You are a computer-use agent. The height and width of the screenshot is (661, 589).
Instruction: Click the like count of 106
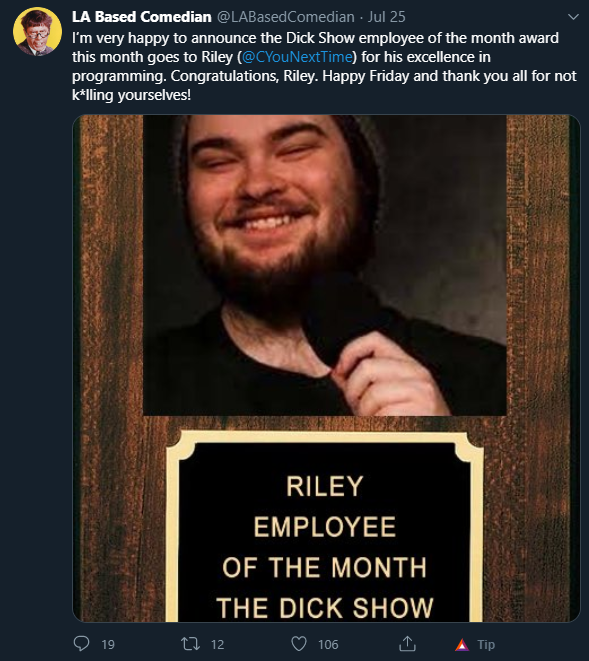coord(328,645)
